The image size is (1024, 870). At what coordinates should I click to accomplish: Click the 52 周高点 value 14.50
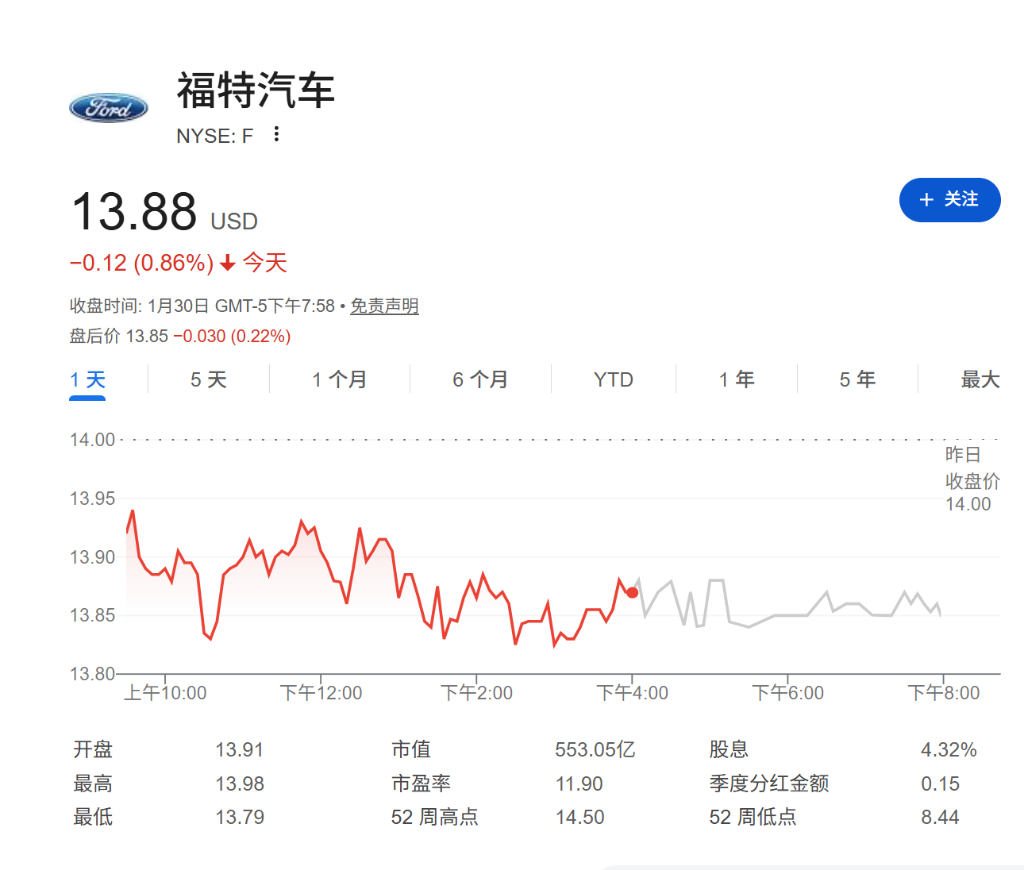pos(576,816)
